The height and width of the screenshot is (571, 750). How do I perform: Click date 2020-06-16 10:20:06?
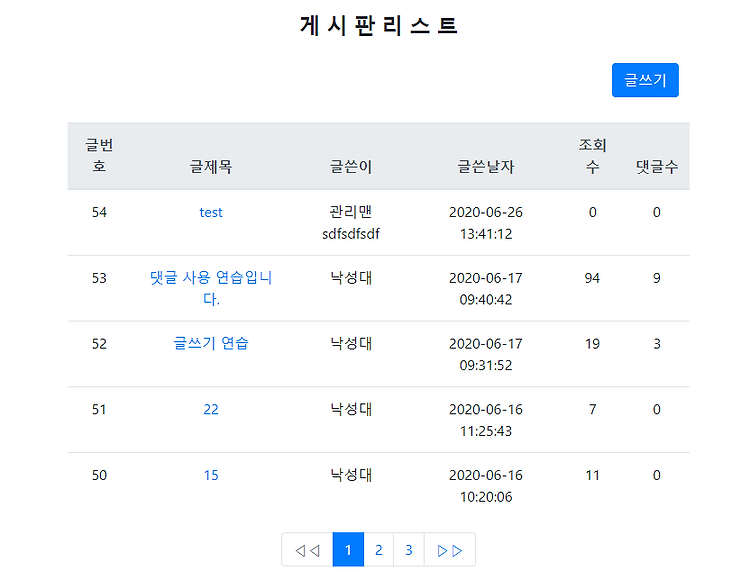point(485,486)
